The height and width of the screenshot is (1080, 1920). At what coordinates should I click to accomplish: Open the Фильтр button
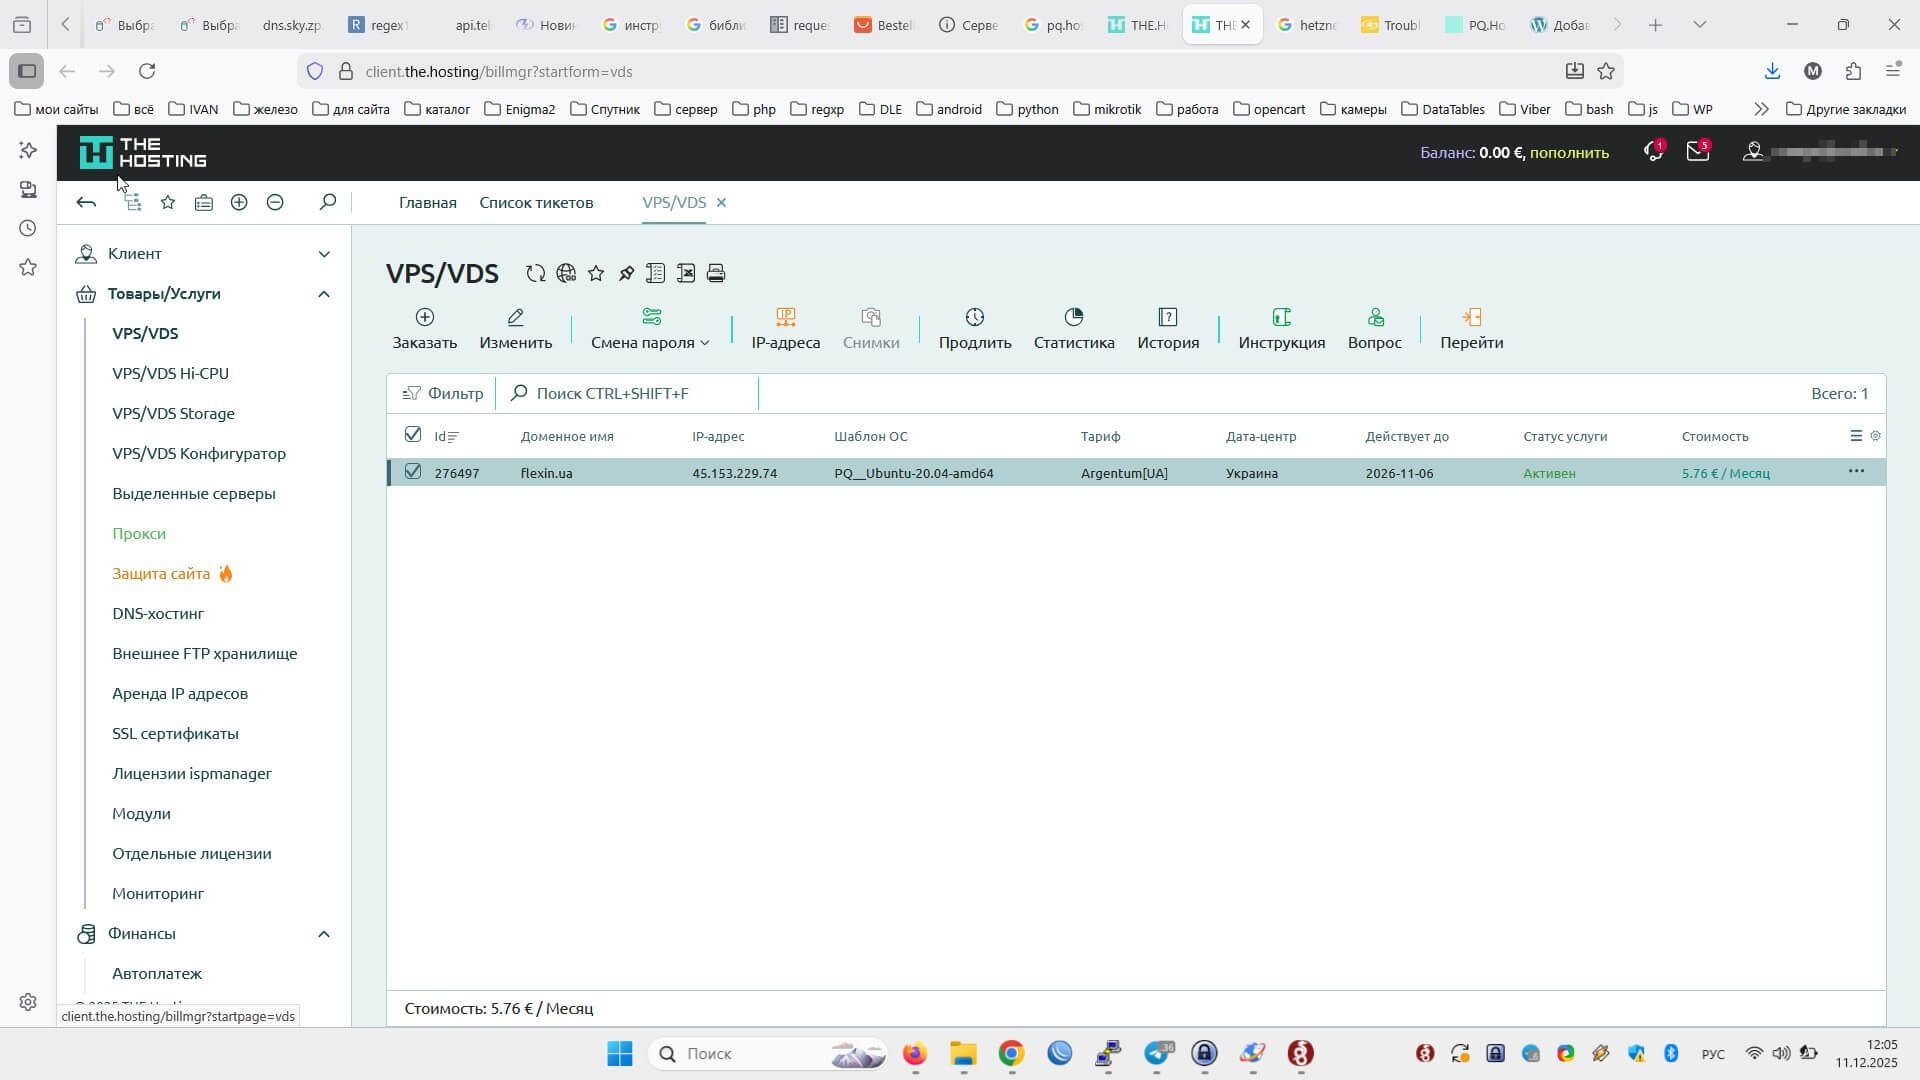(442, 394)
